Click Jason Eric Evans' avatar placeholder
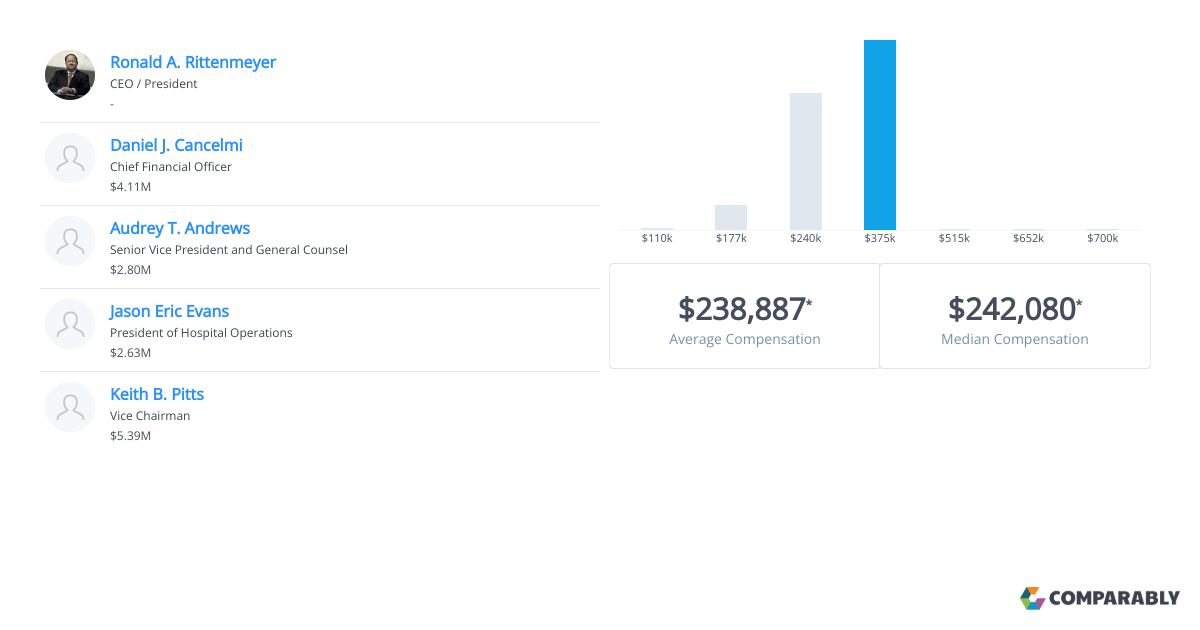 70,323
